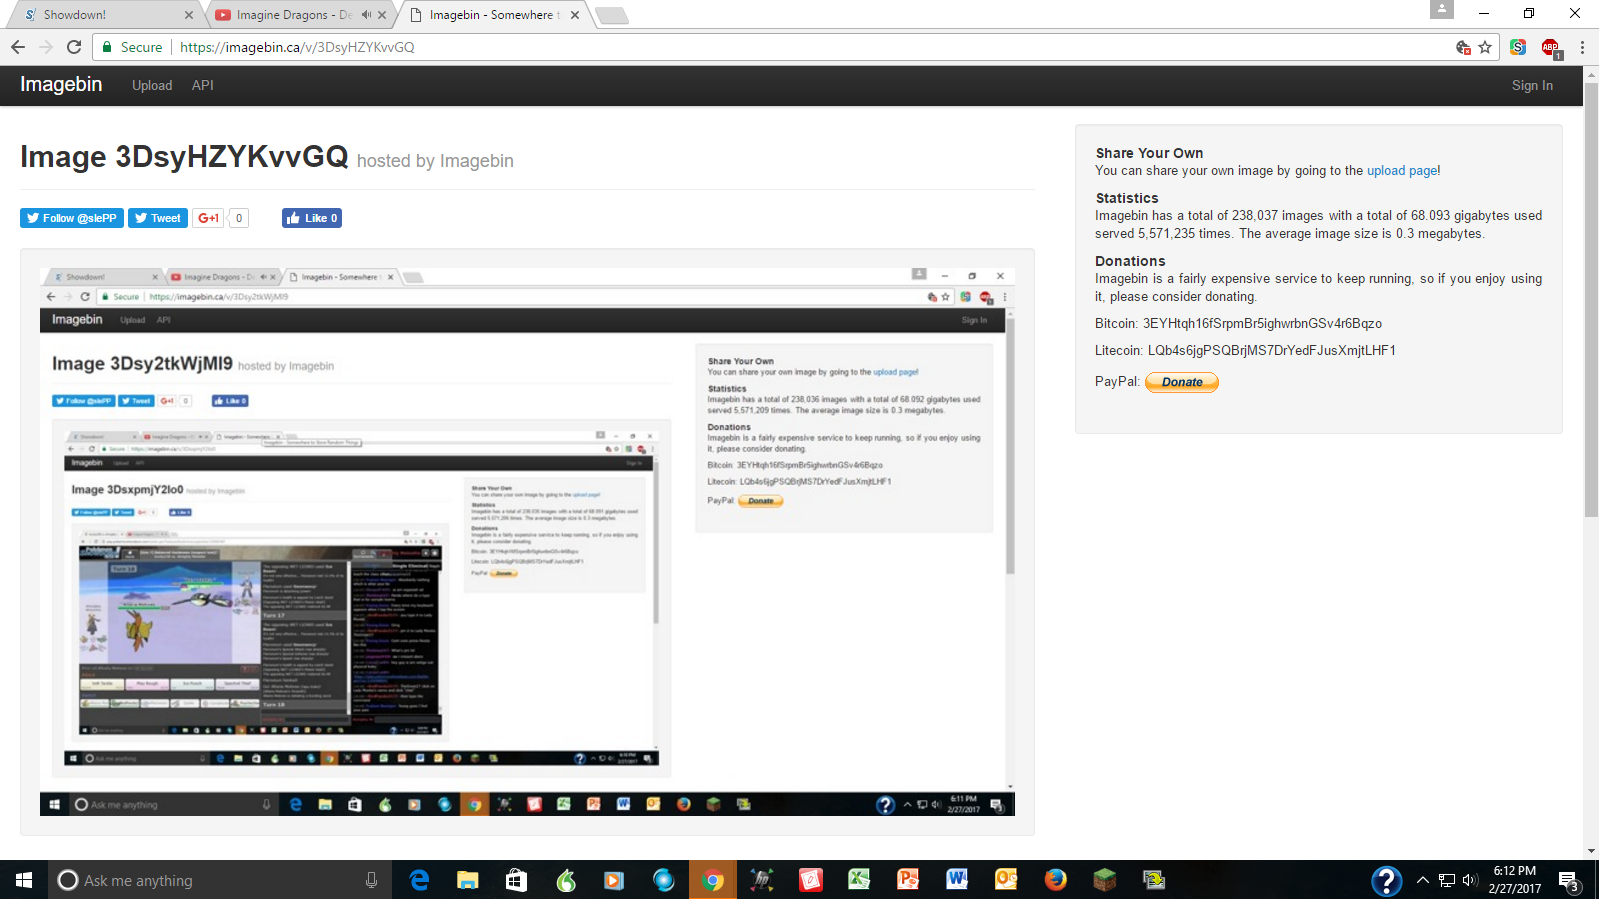Open the Windows Start menu
This screenshot has width=1599, height=899.
point(24,880)
